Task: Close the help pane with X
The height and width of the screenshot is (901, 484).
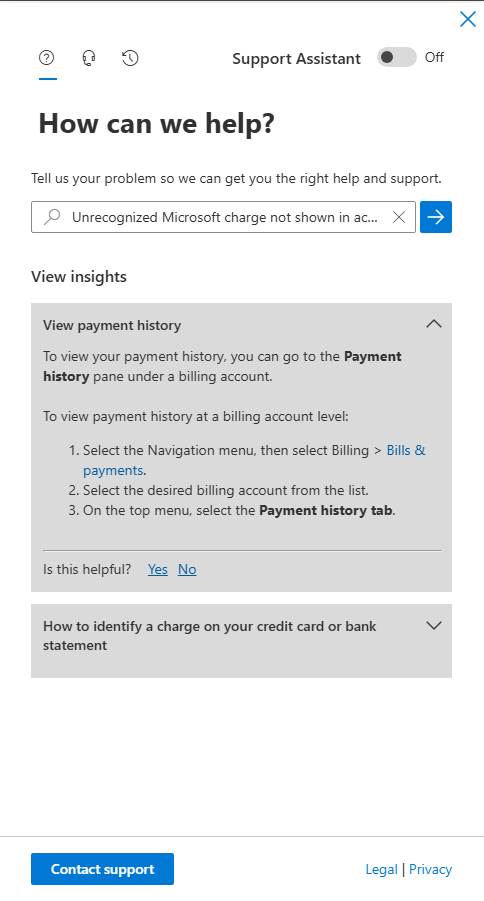Action: pos(468,19)
